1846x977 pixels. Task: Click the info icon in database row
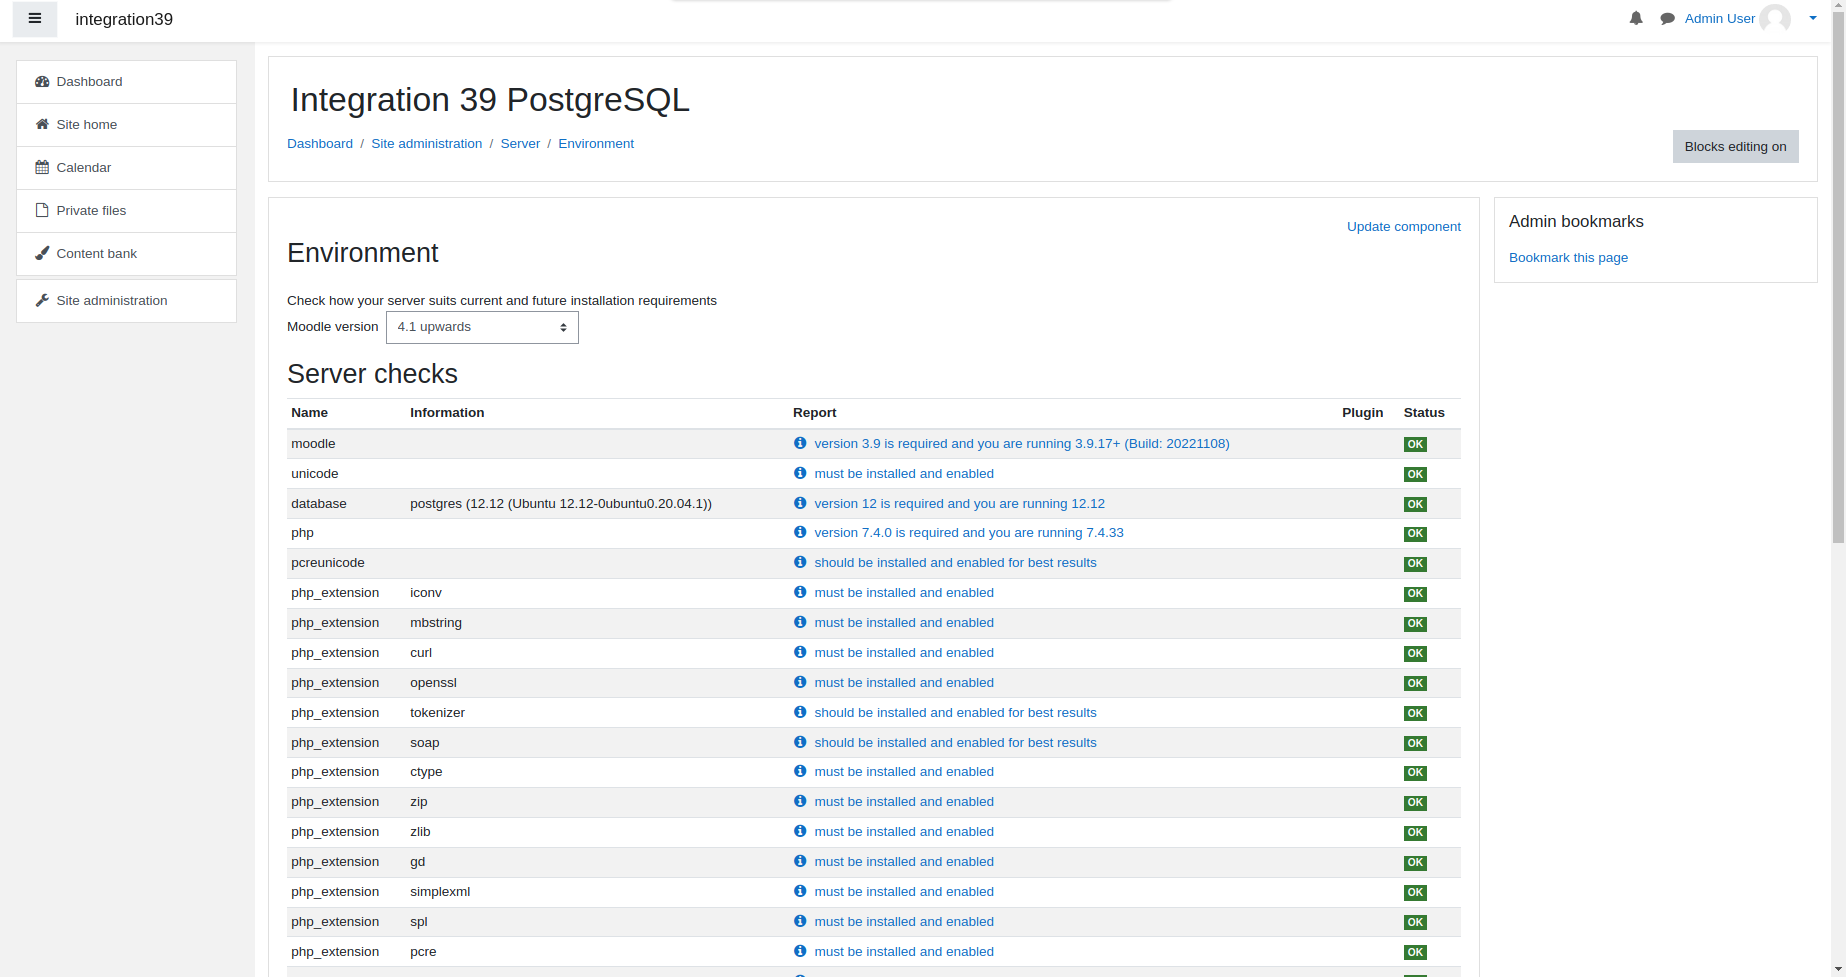coord(800,503)
